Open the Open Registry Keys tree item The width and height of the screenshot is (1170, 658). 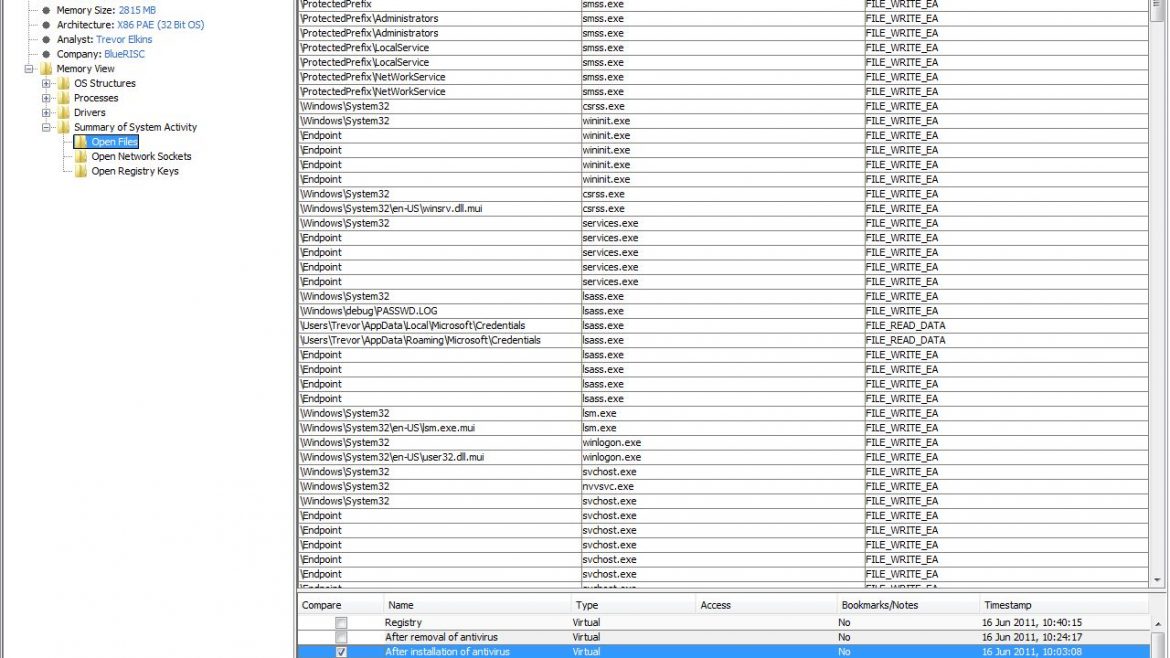pyautogui.click(x=135, y=171)
